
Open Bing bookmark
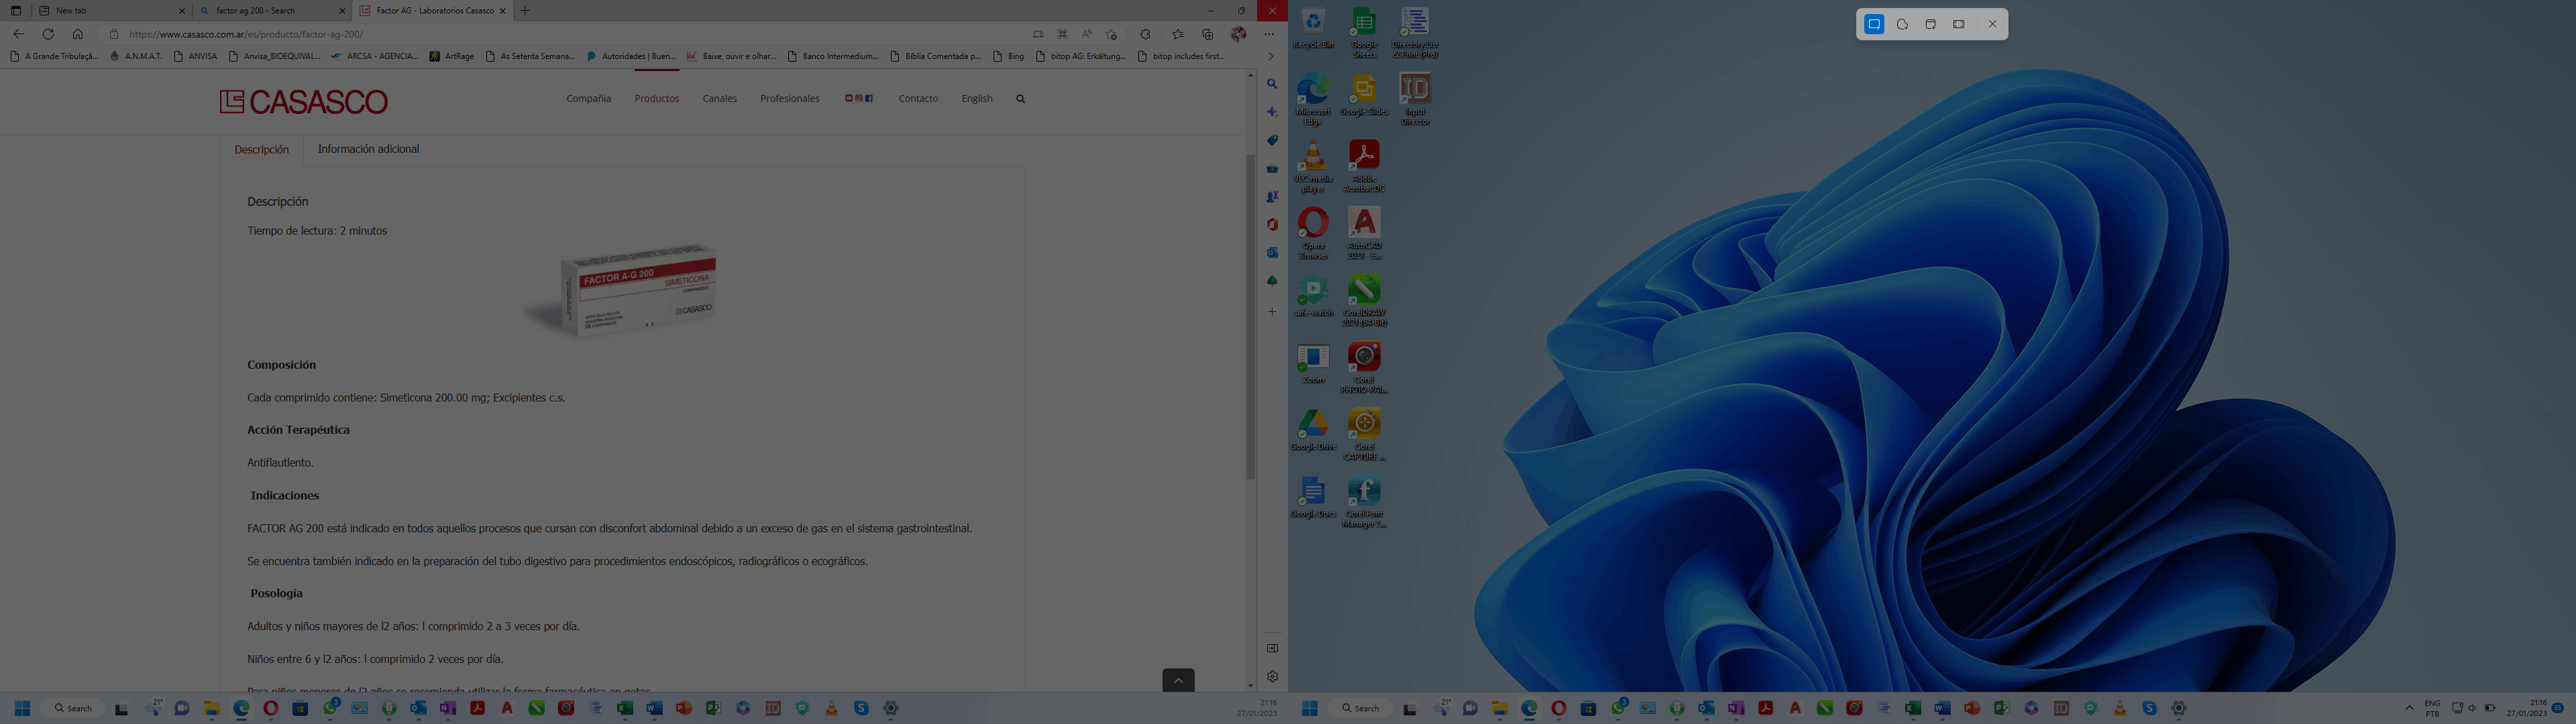tap(1008, 56)
